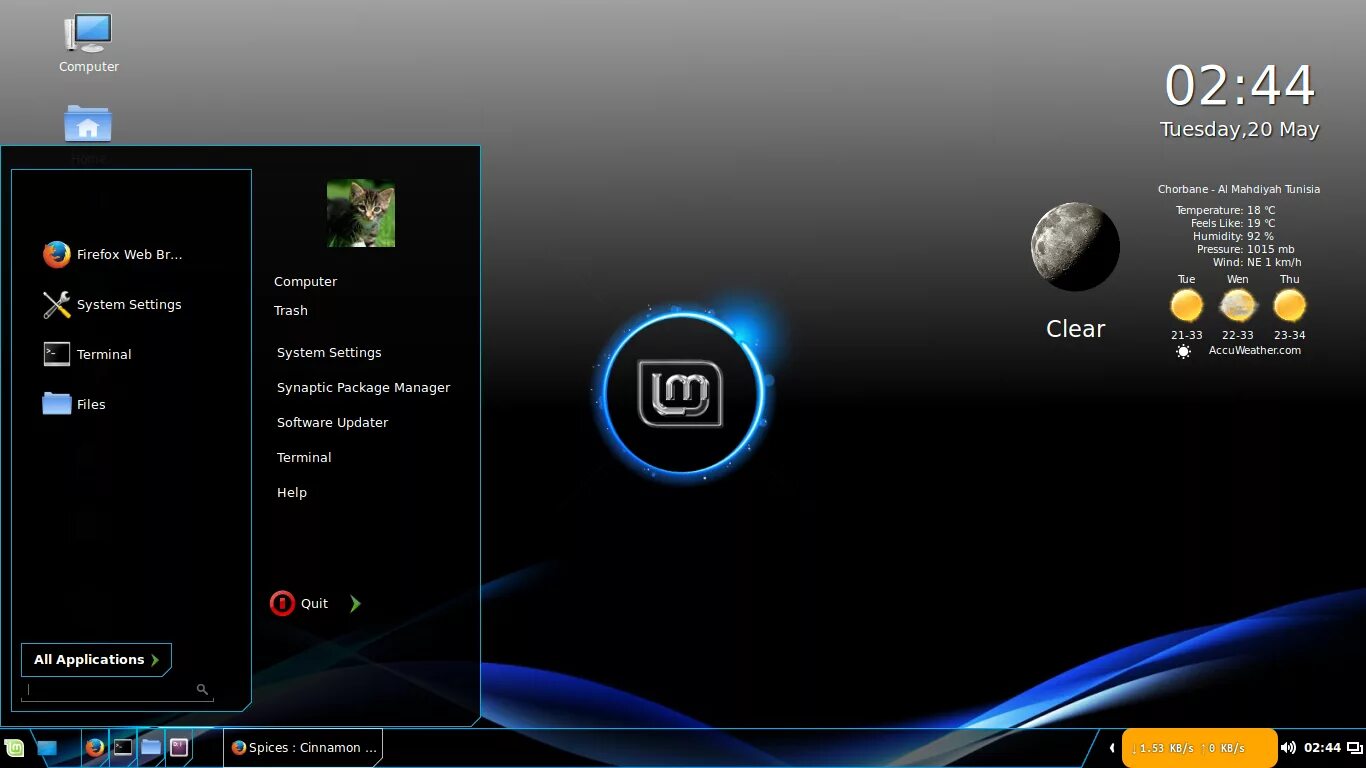Click the Chorbane - Al Mahdiyah Tunisia location

pyautogui.click(x=1239, y=189)
